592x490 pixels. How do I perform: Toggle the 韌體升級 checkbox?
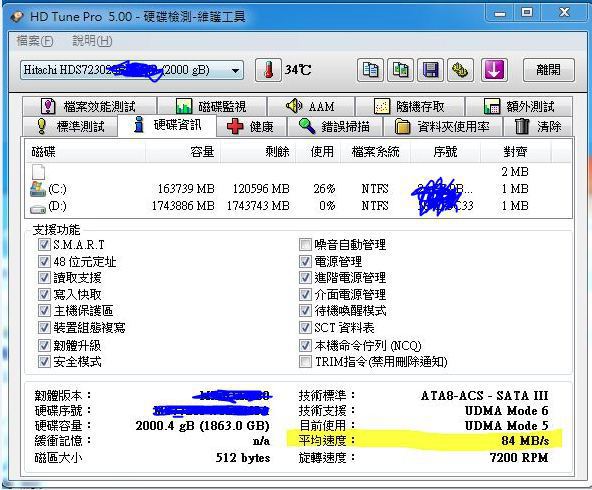[44, 345]
